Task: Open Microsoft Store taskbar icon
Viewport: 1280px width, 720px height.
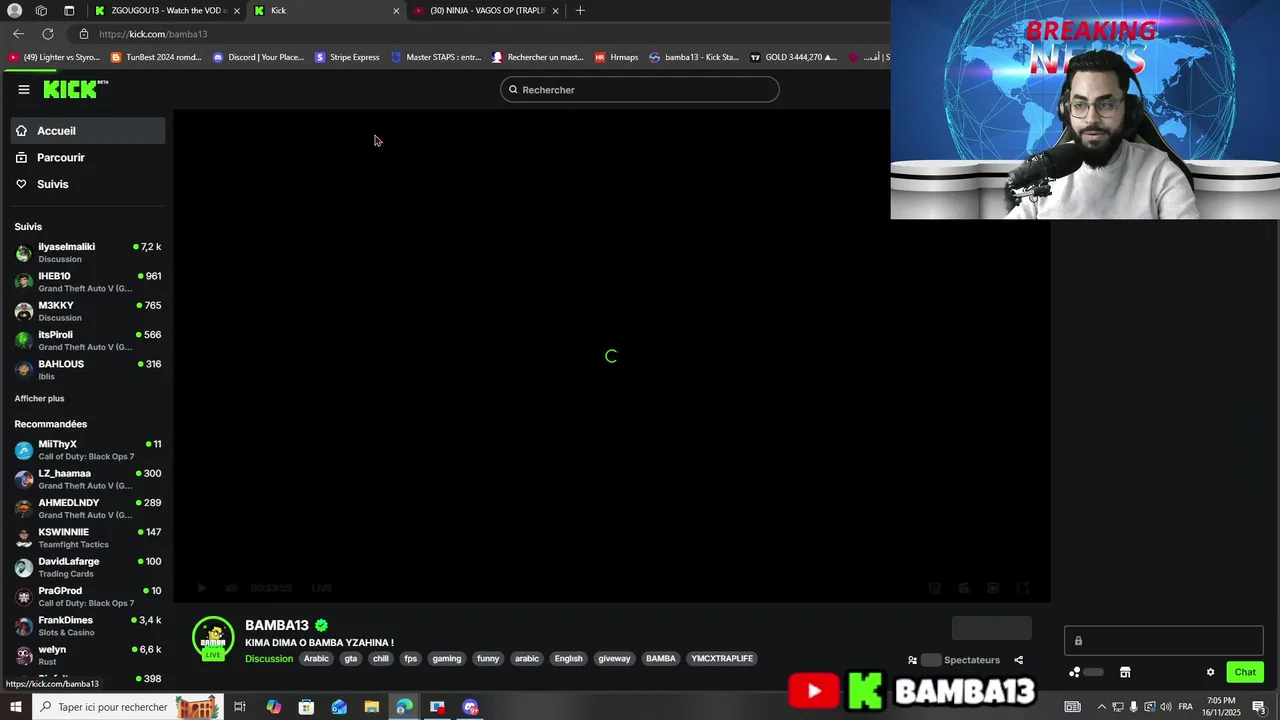Action: tap(306, 707)
